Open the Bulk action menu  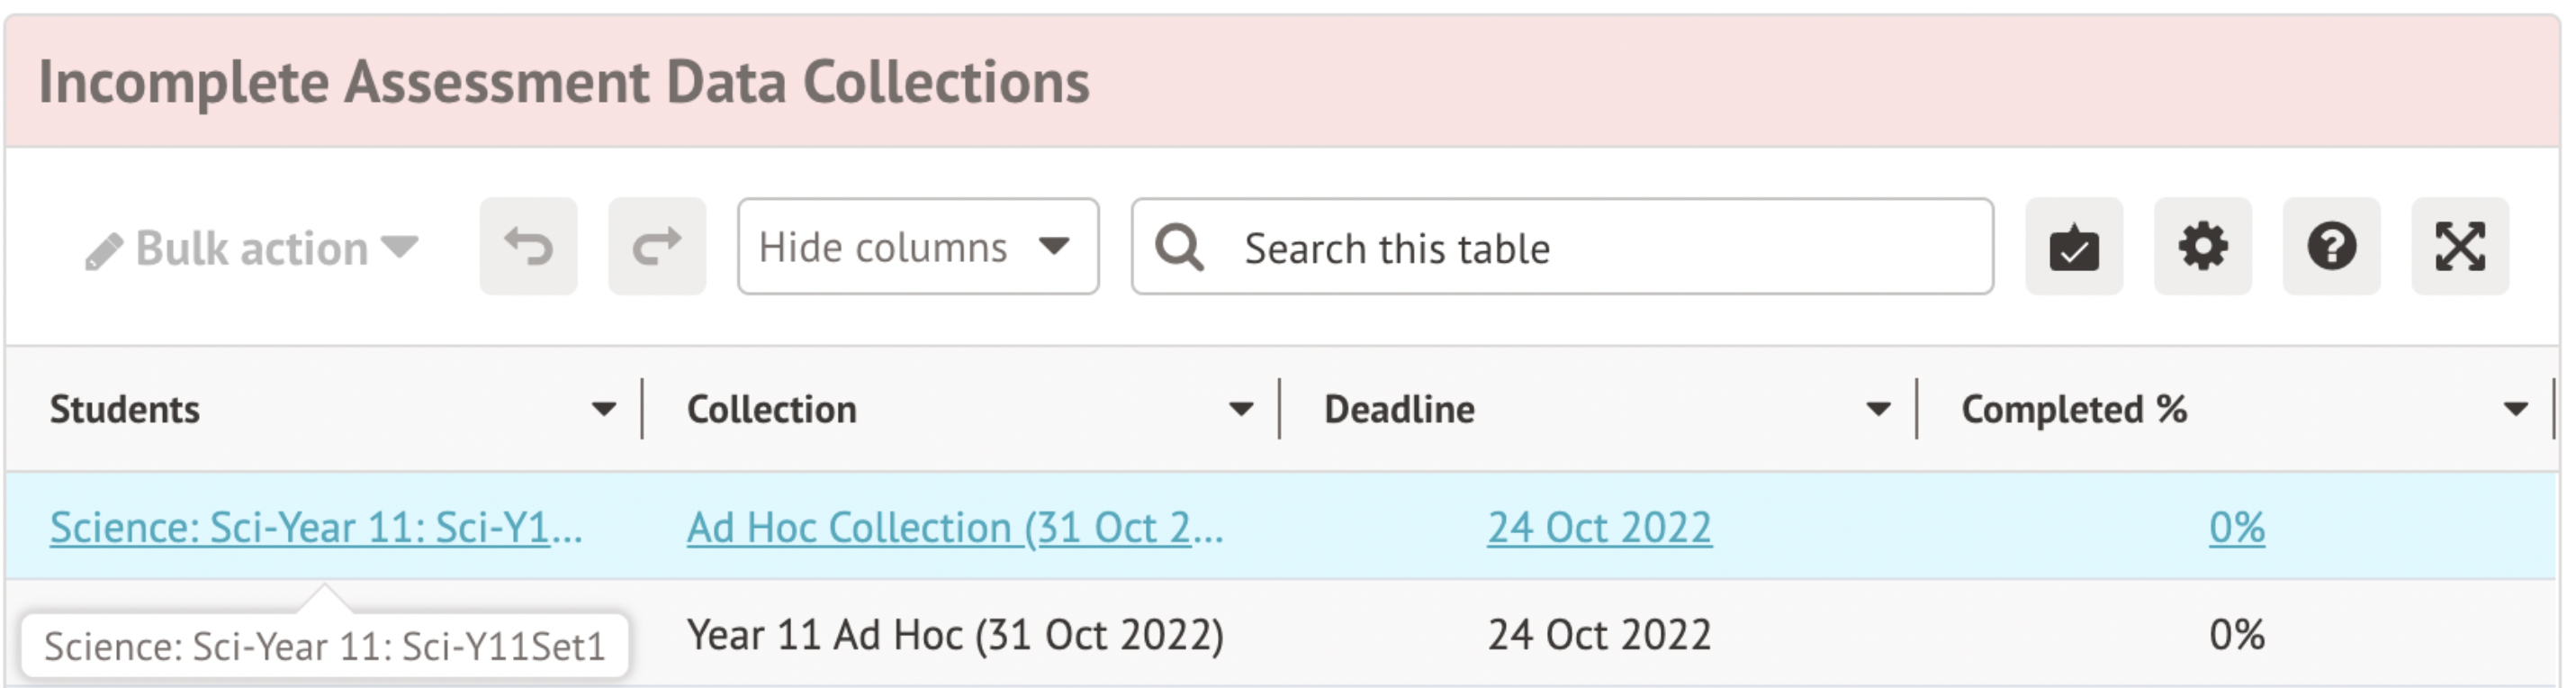pyautogui.click(x=252, y=248)
